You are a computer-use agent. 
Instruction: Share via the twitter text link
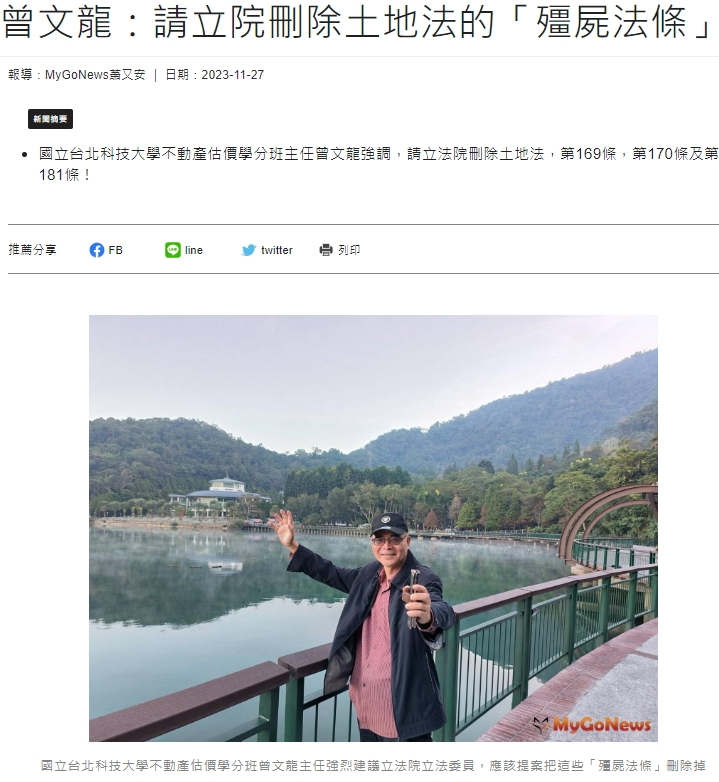point(277,250)
